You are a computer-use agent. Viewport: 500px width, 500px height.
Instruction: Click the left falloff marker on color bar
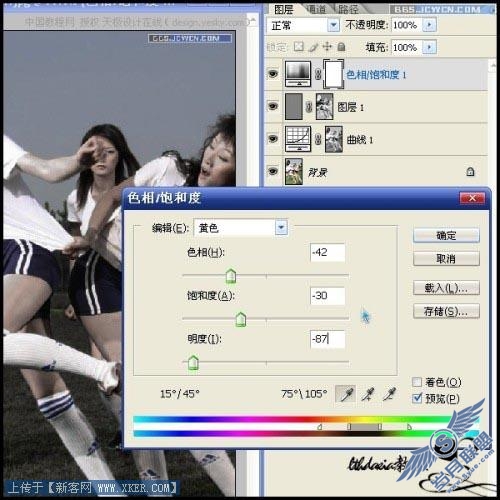319,427
